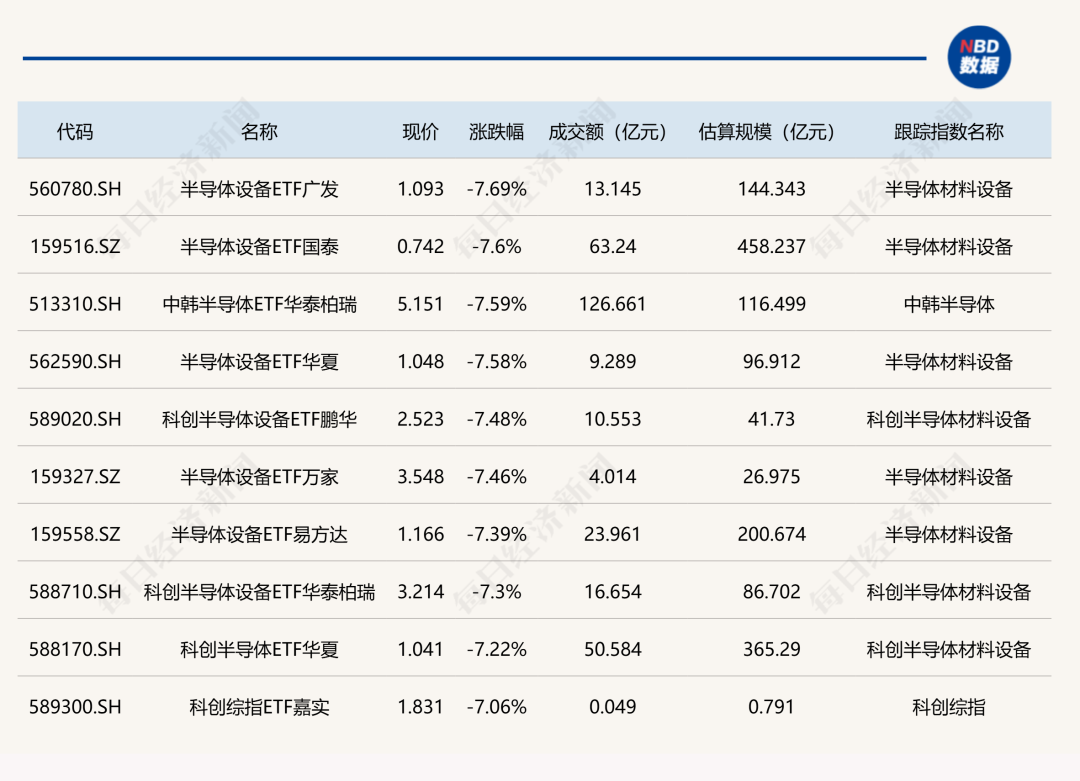
Task: Click the 跟踪指数名称 column header
Action: pyautogui.click(x=948, y=132)
